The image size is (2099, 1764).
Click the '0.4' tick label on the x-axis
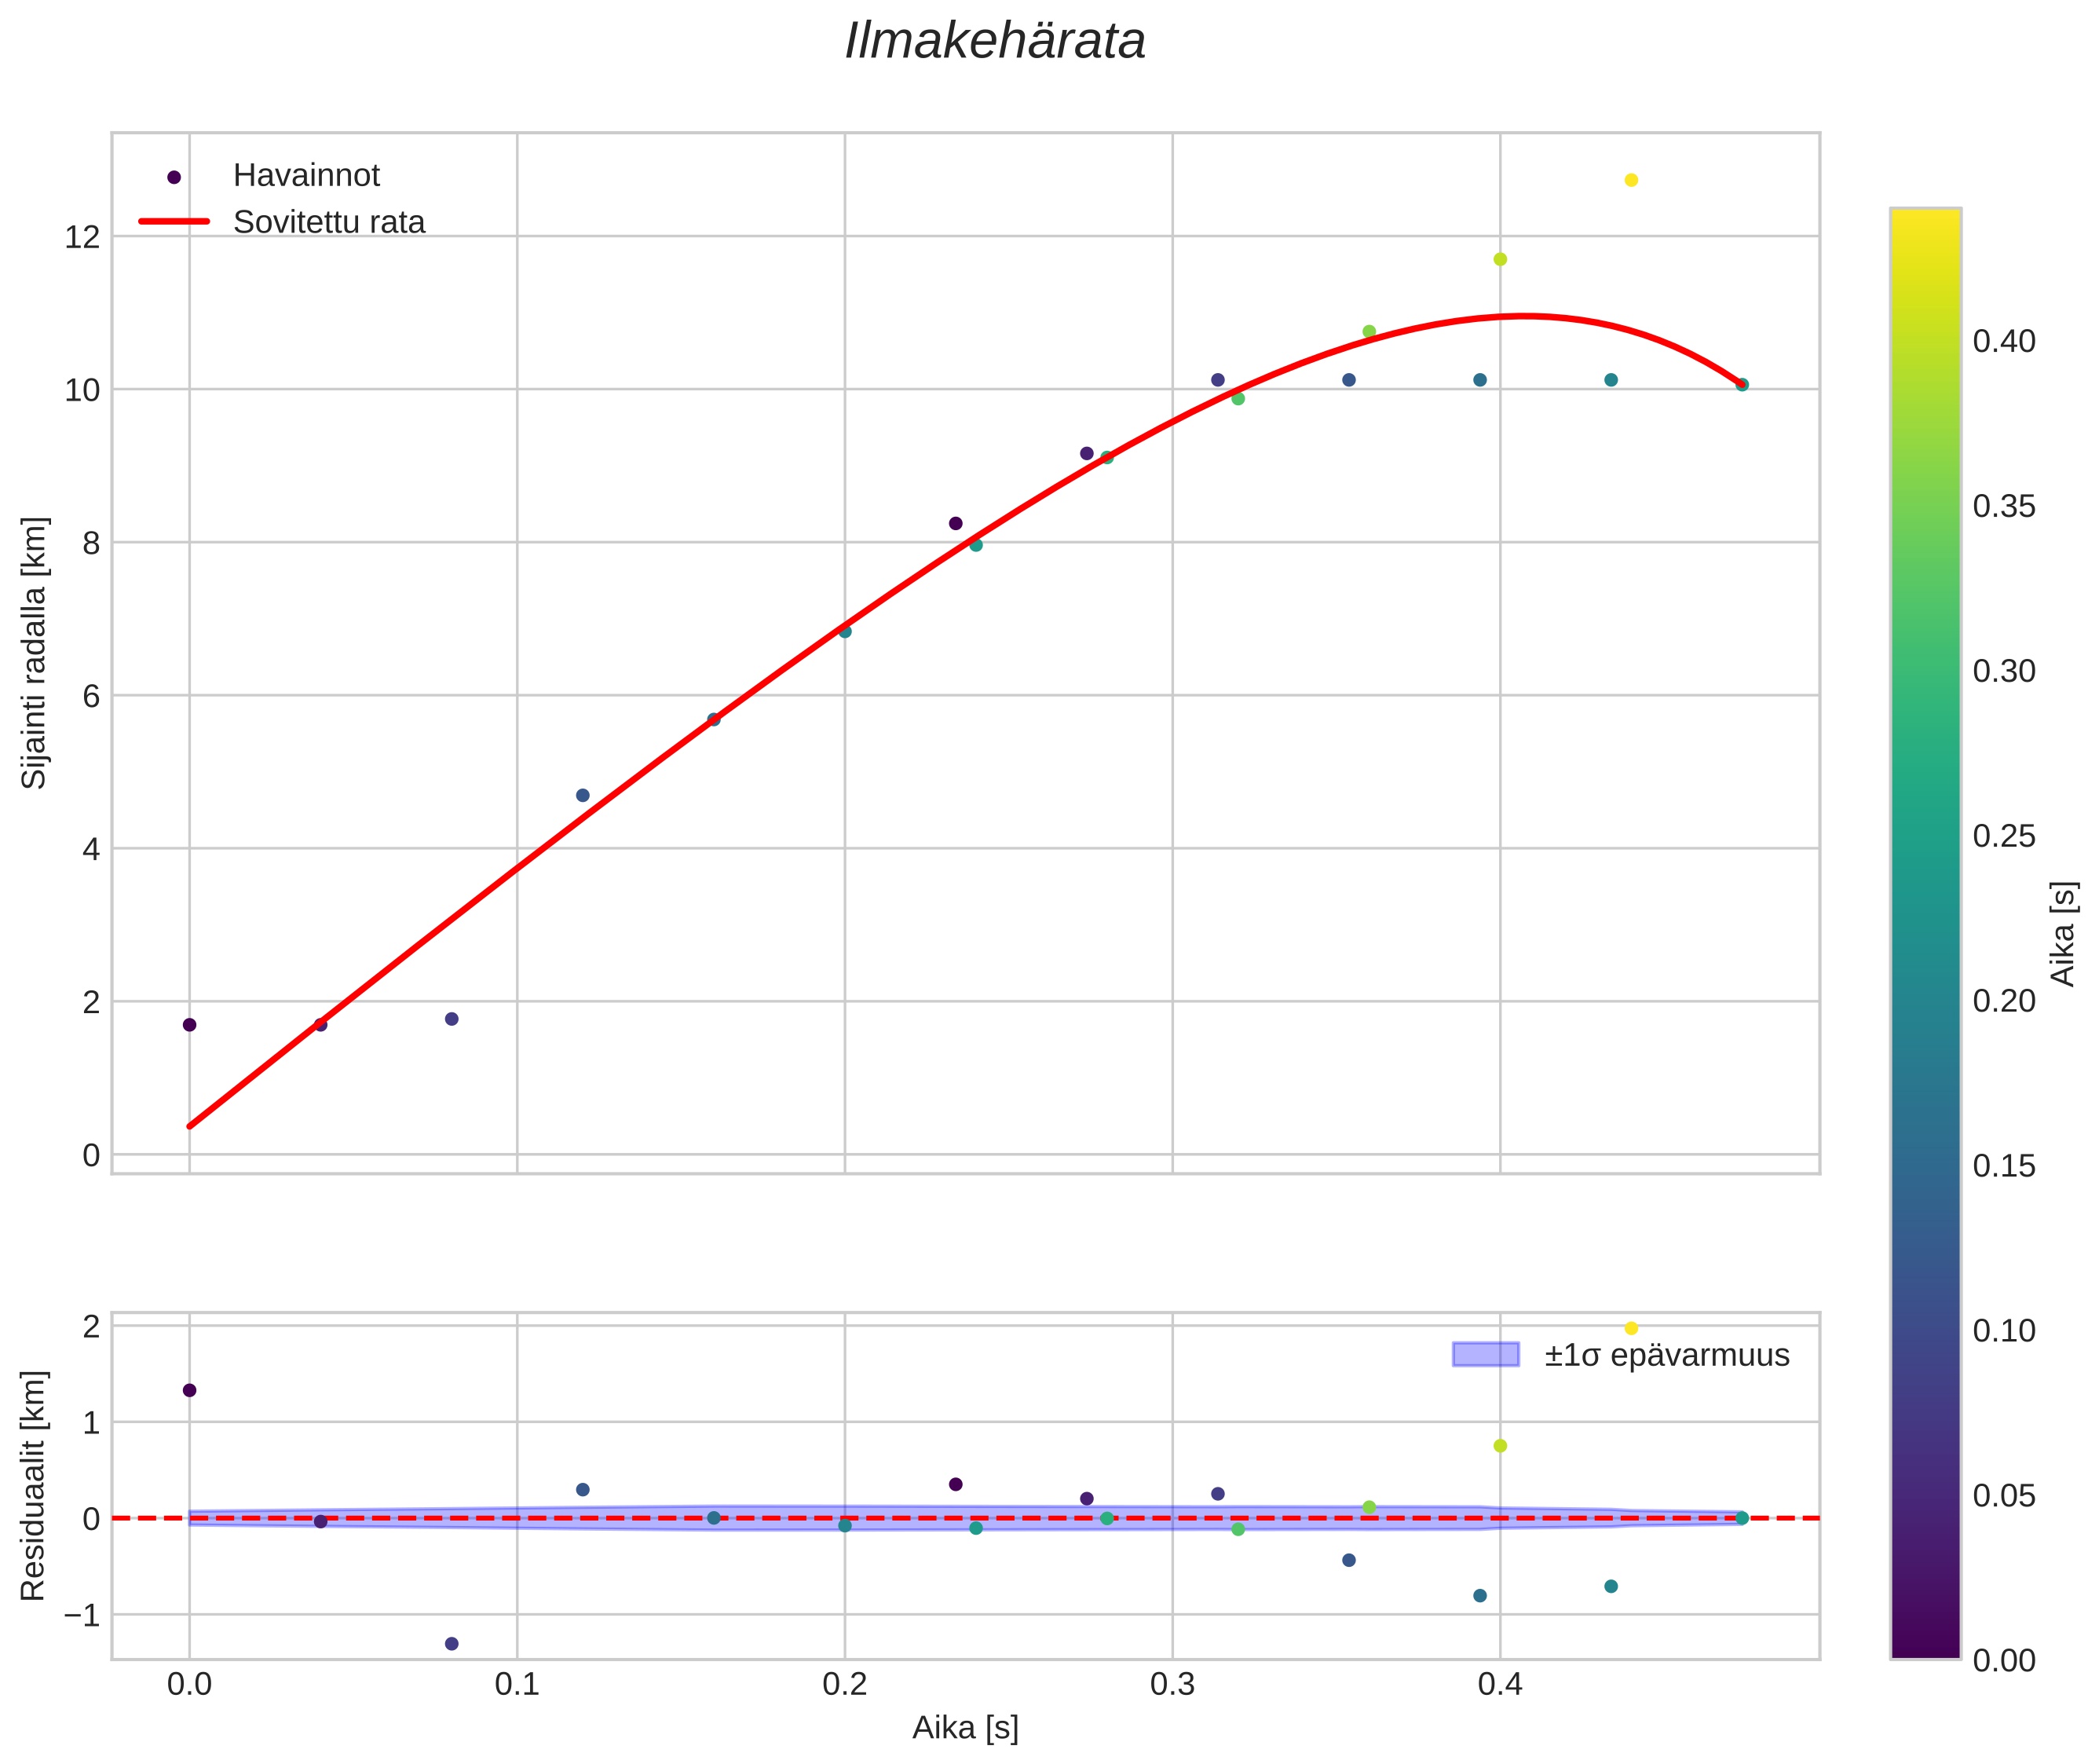1499,1685
